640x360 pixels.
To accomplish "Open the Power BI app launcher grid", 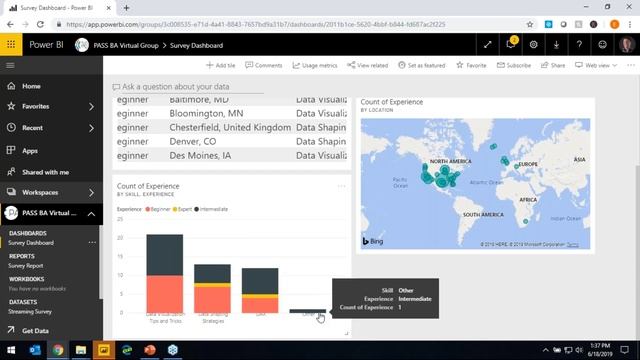I will point(11,44).
